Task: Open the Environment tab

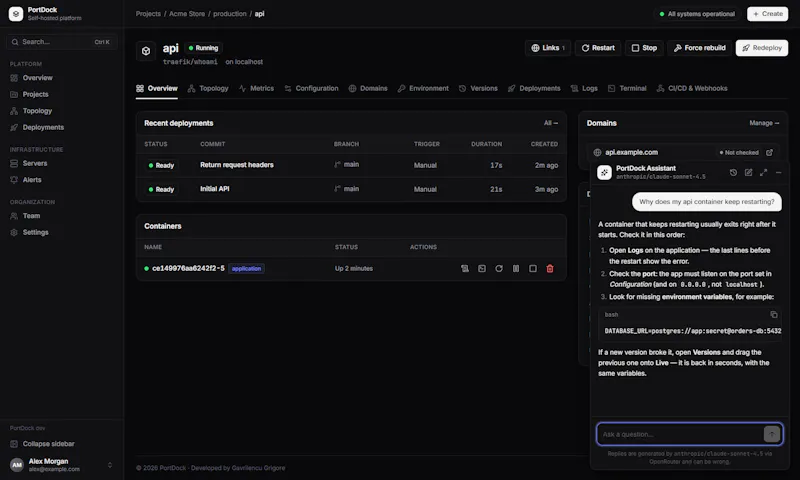Action: [423, 88]
